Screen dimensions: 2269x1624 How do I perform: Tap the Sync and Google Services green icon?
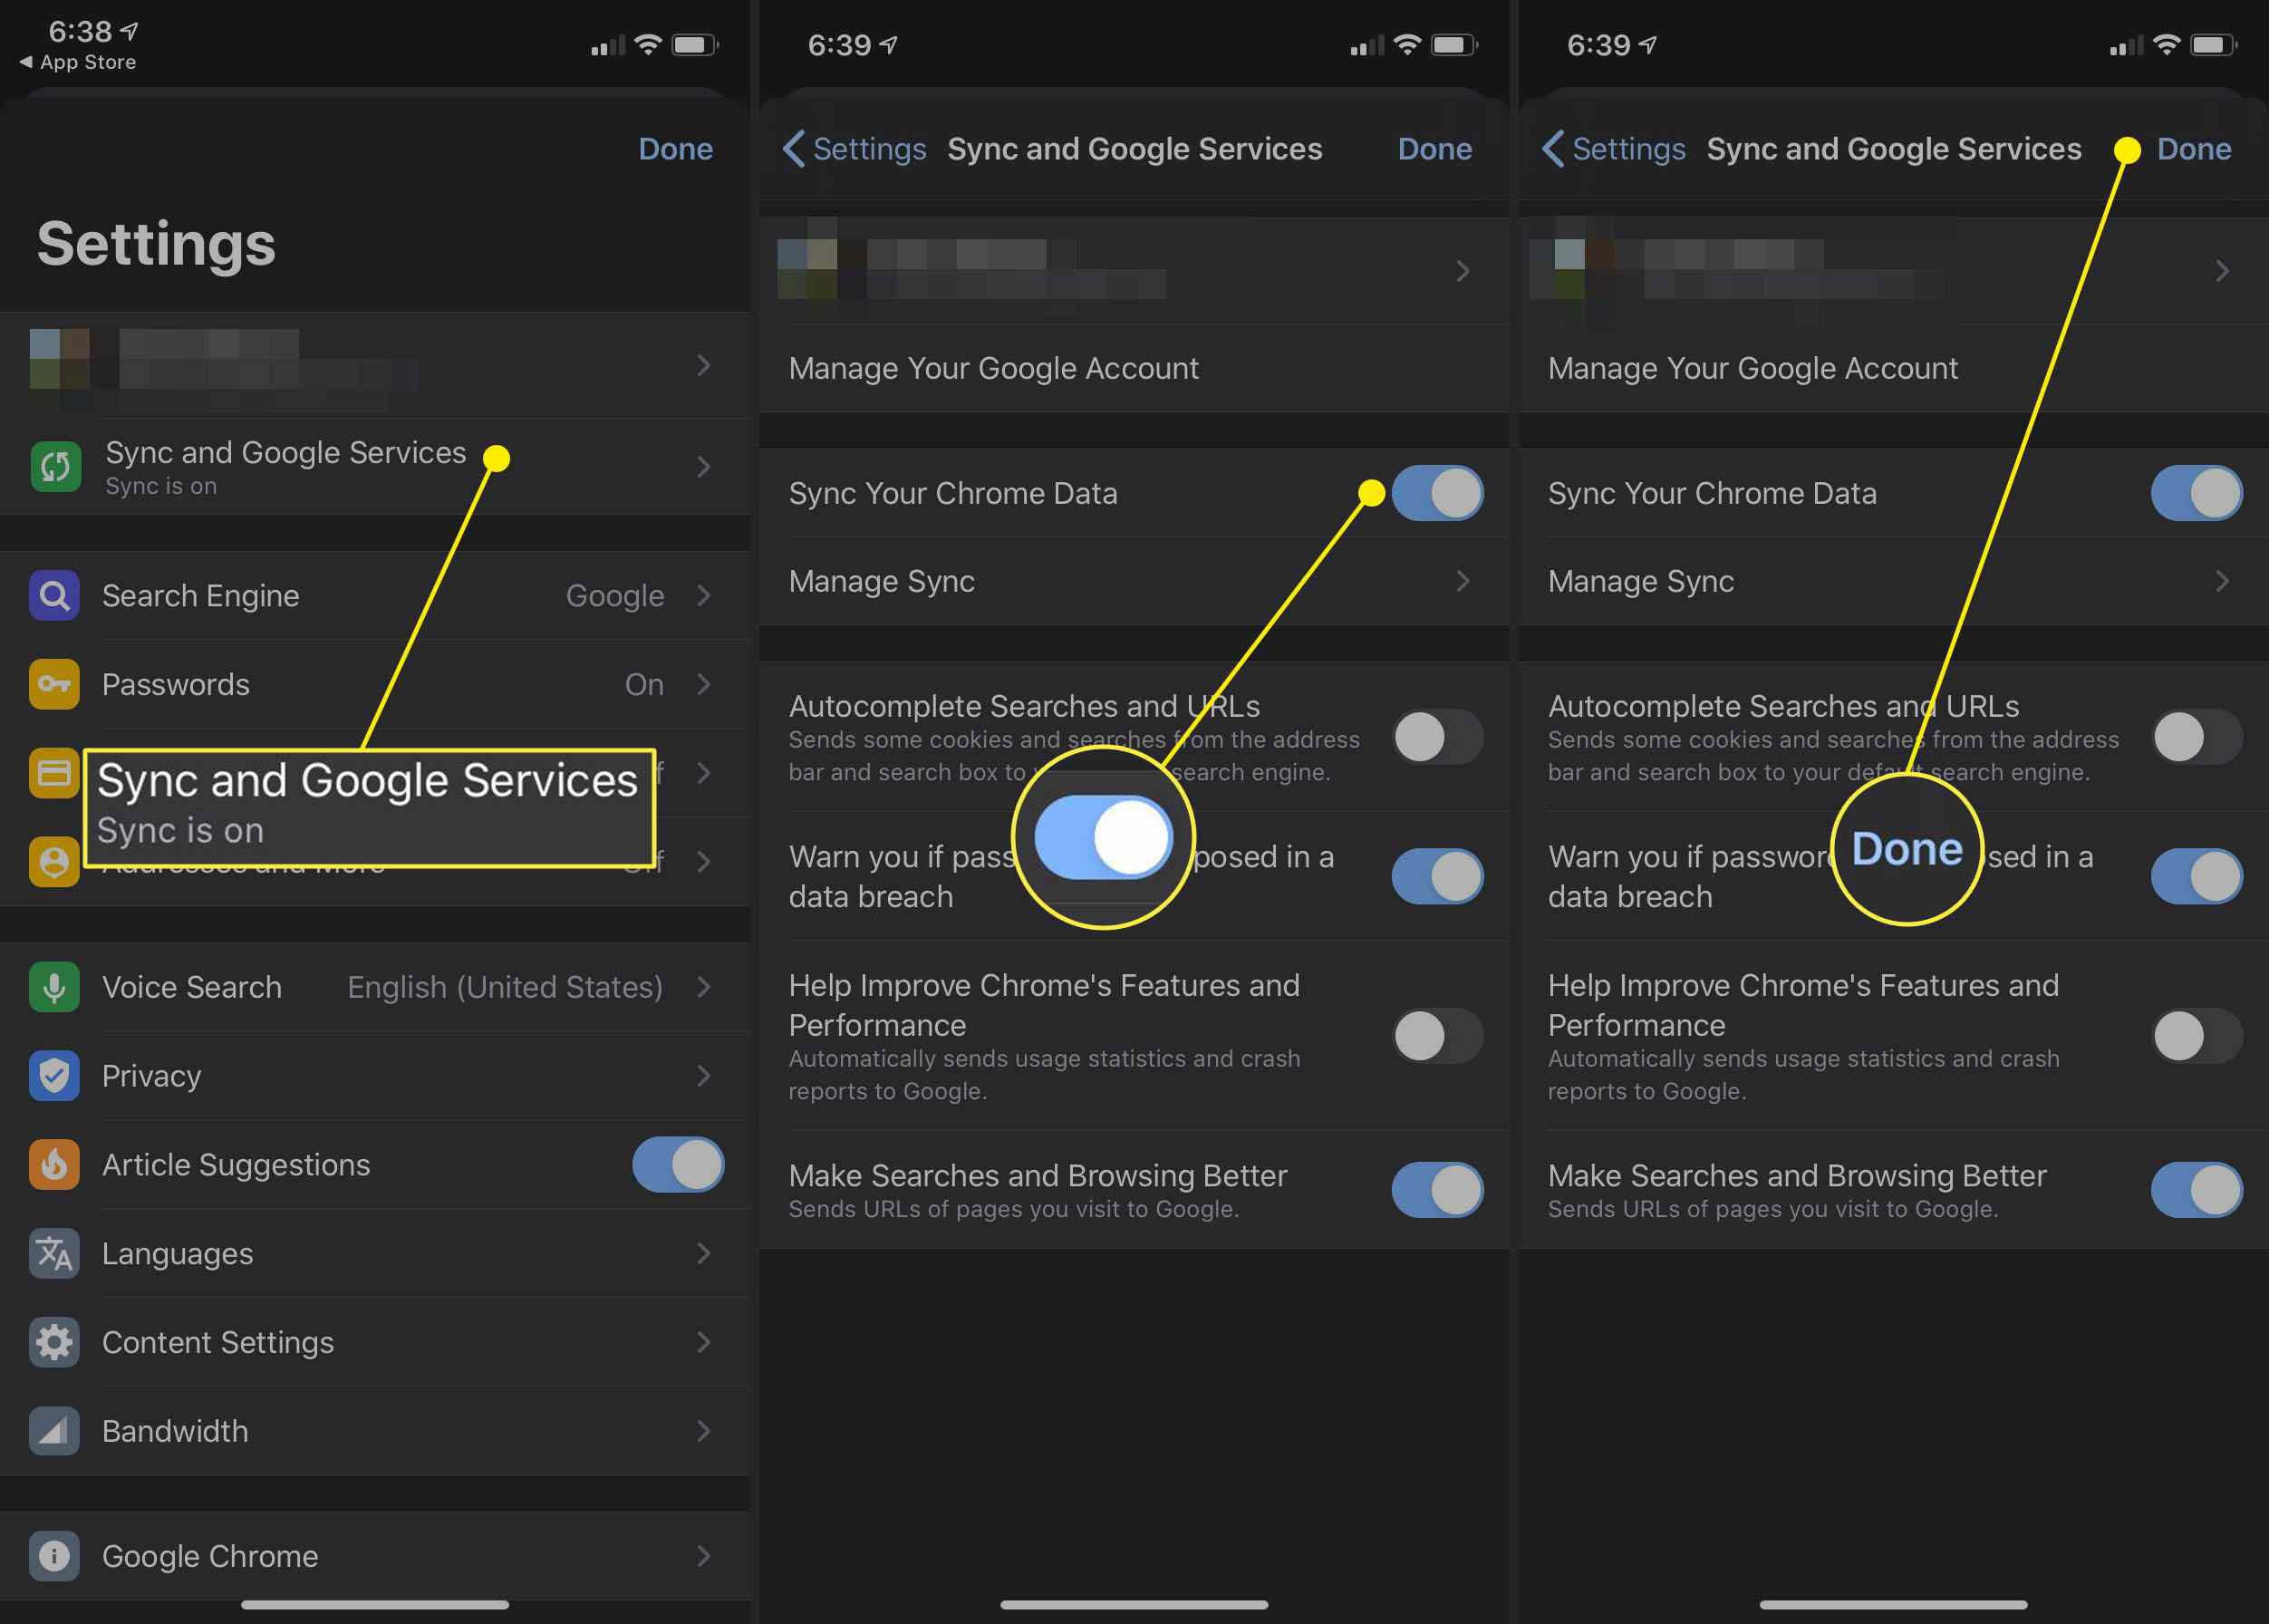(55, 467)
